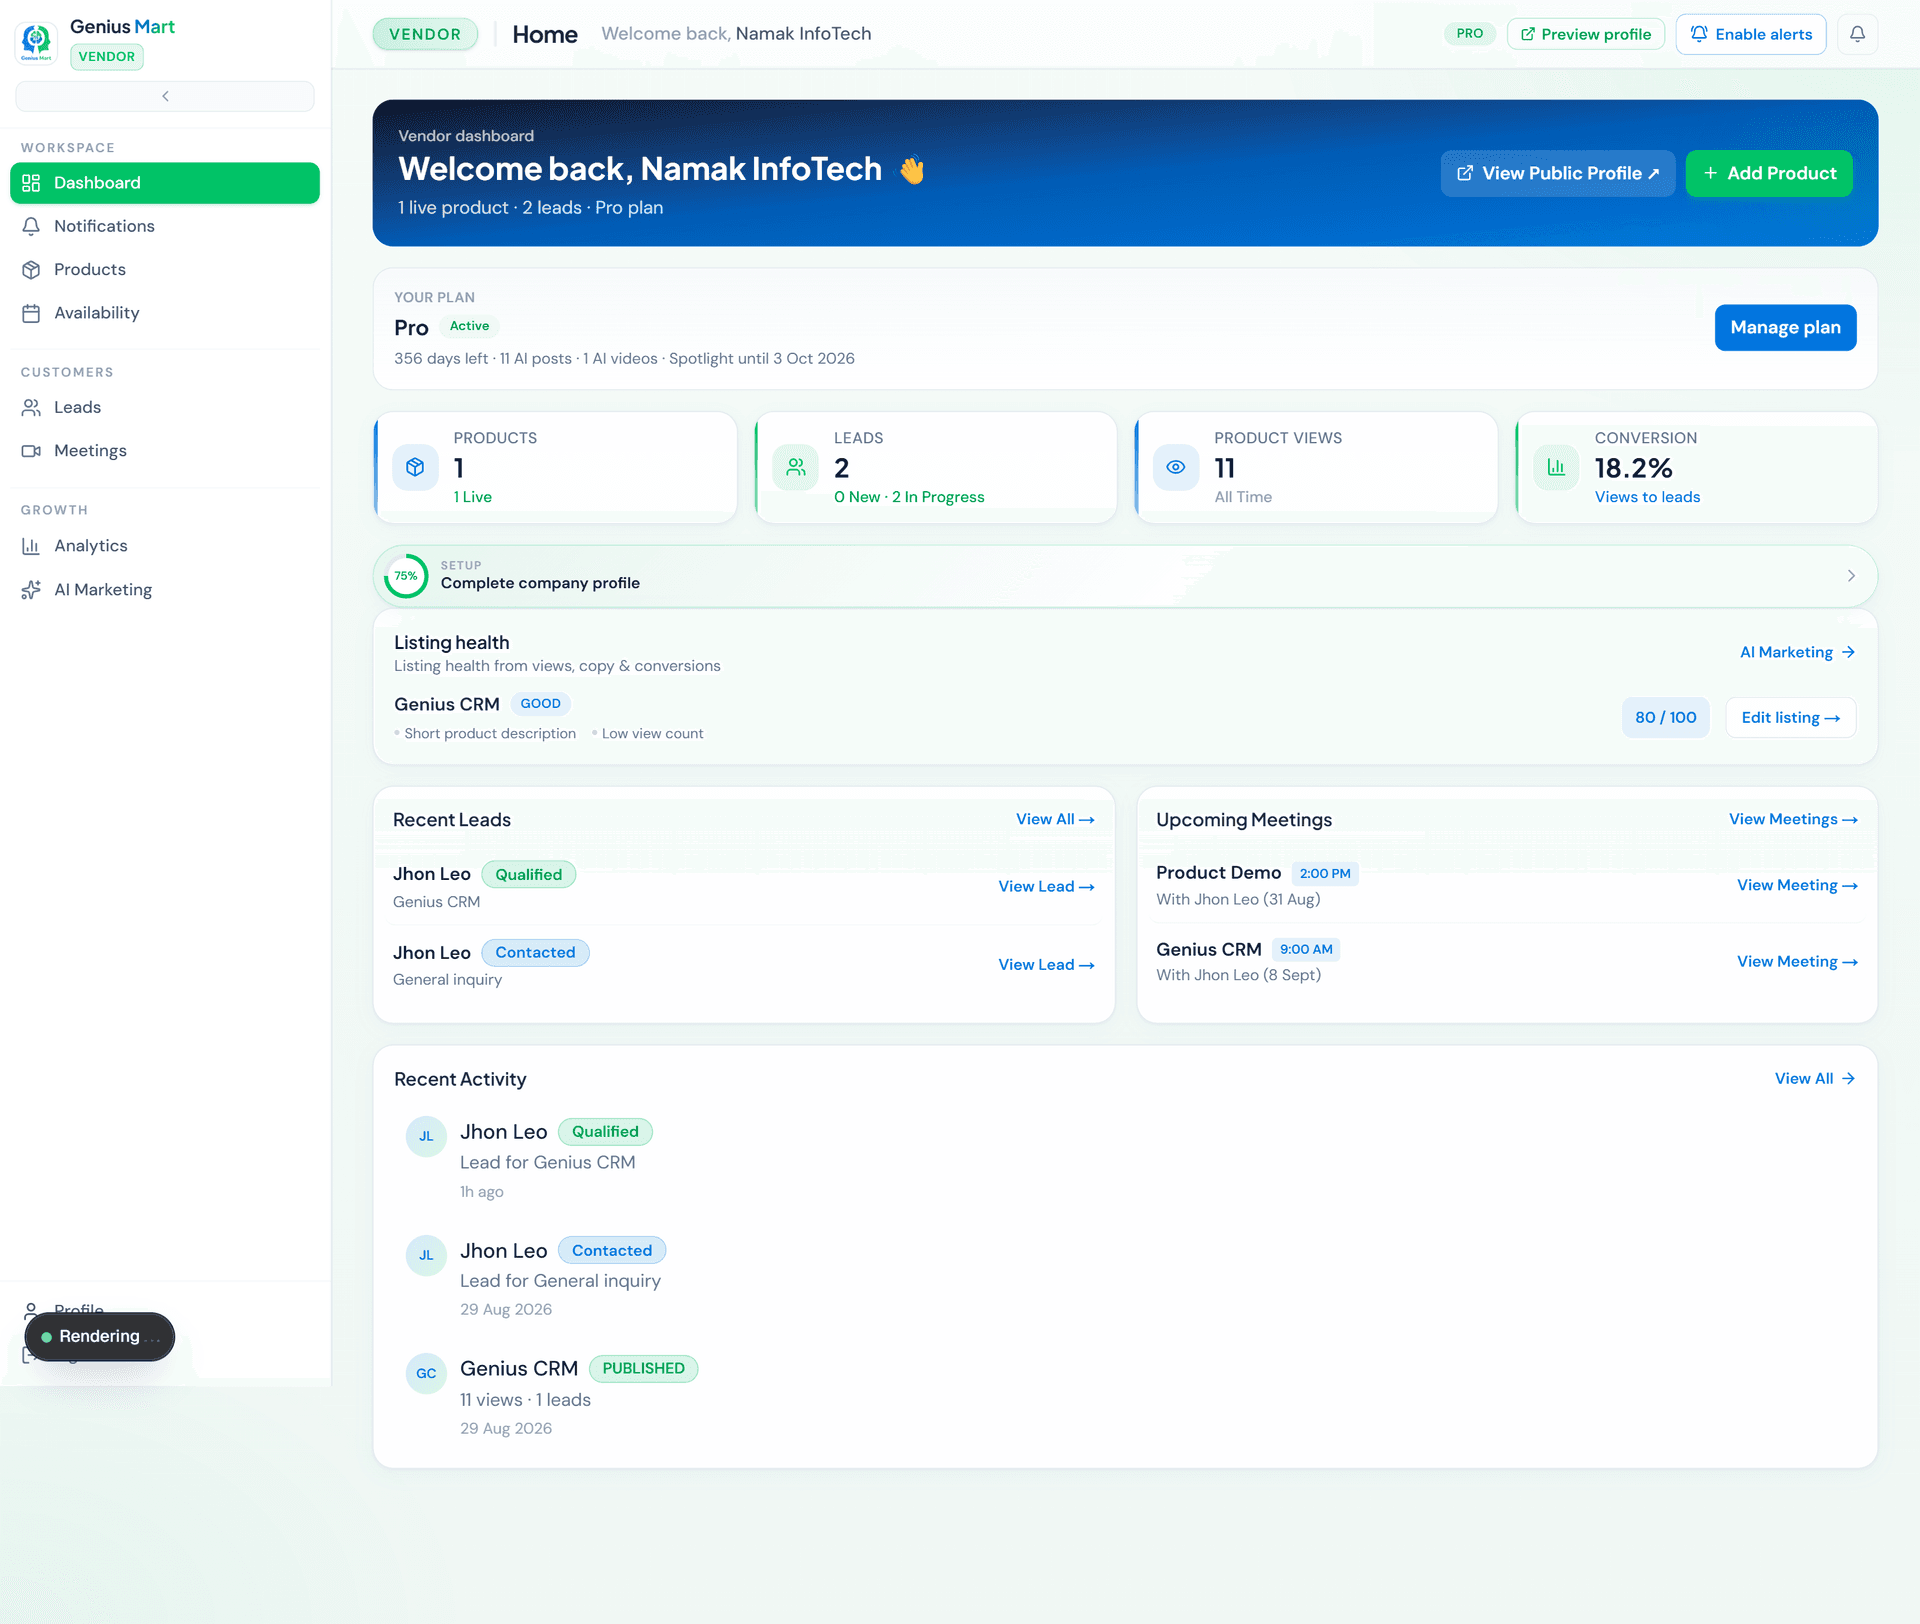The height and width of the screenshot is (1624, 1920).
Task: Click the Qualified tag in Recent Leads
Action: (x=528, y=875)
